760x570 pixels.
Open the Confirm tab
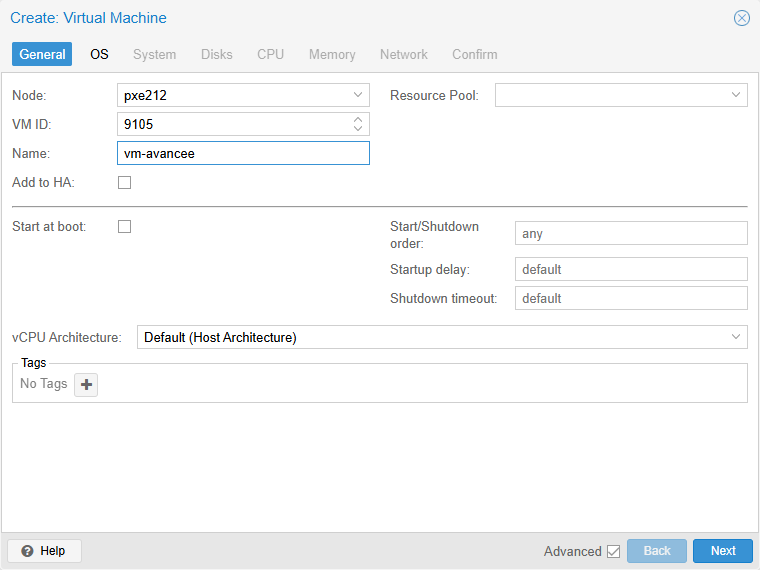click(475, 54)
